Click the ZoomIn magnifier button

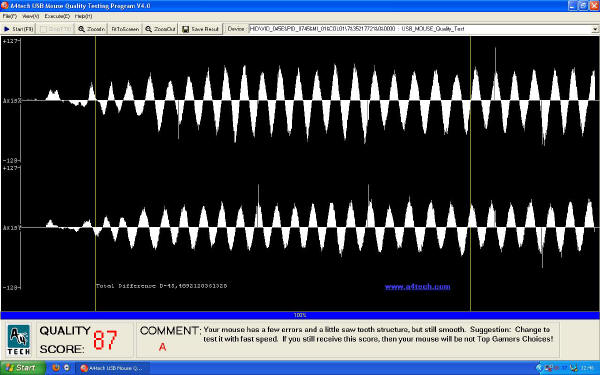(91, 29)
